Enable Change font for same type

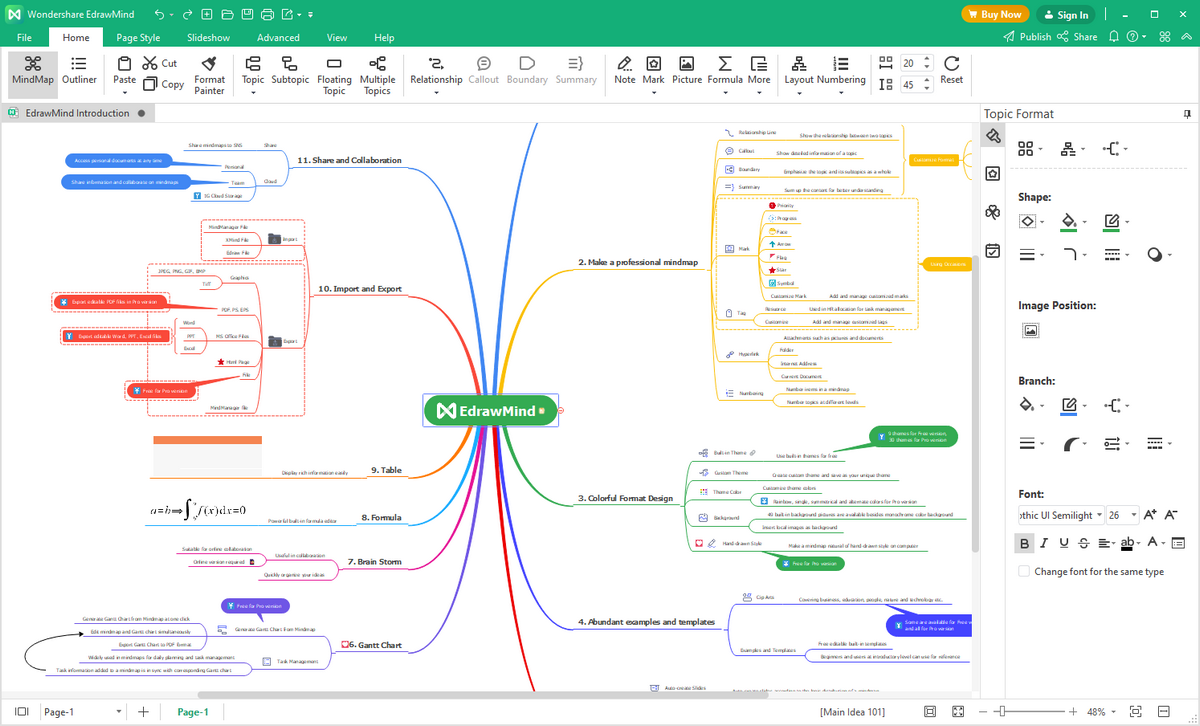[1024, 571]
